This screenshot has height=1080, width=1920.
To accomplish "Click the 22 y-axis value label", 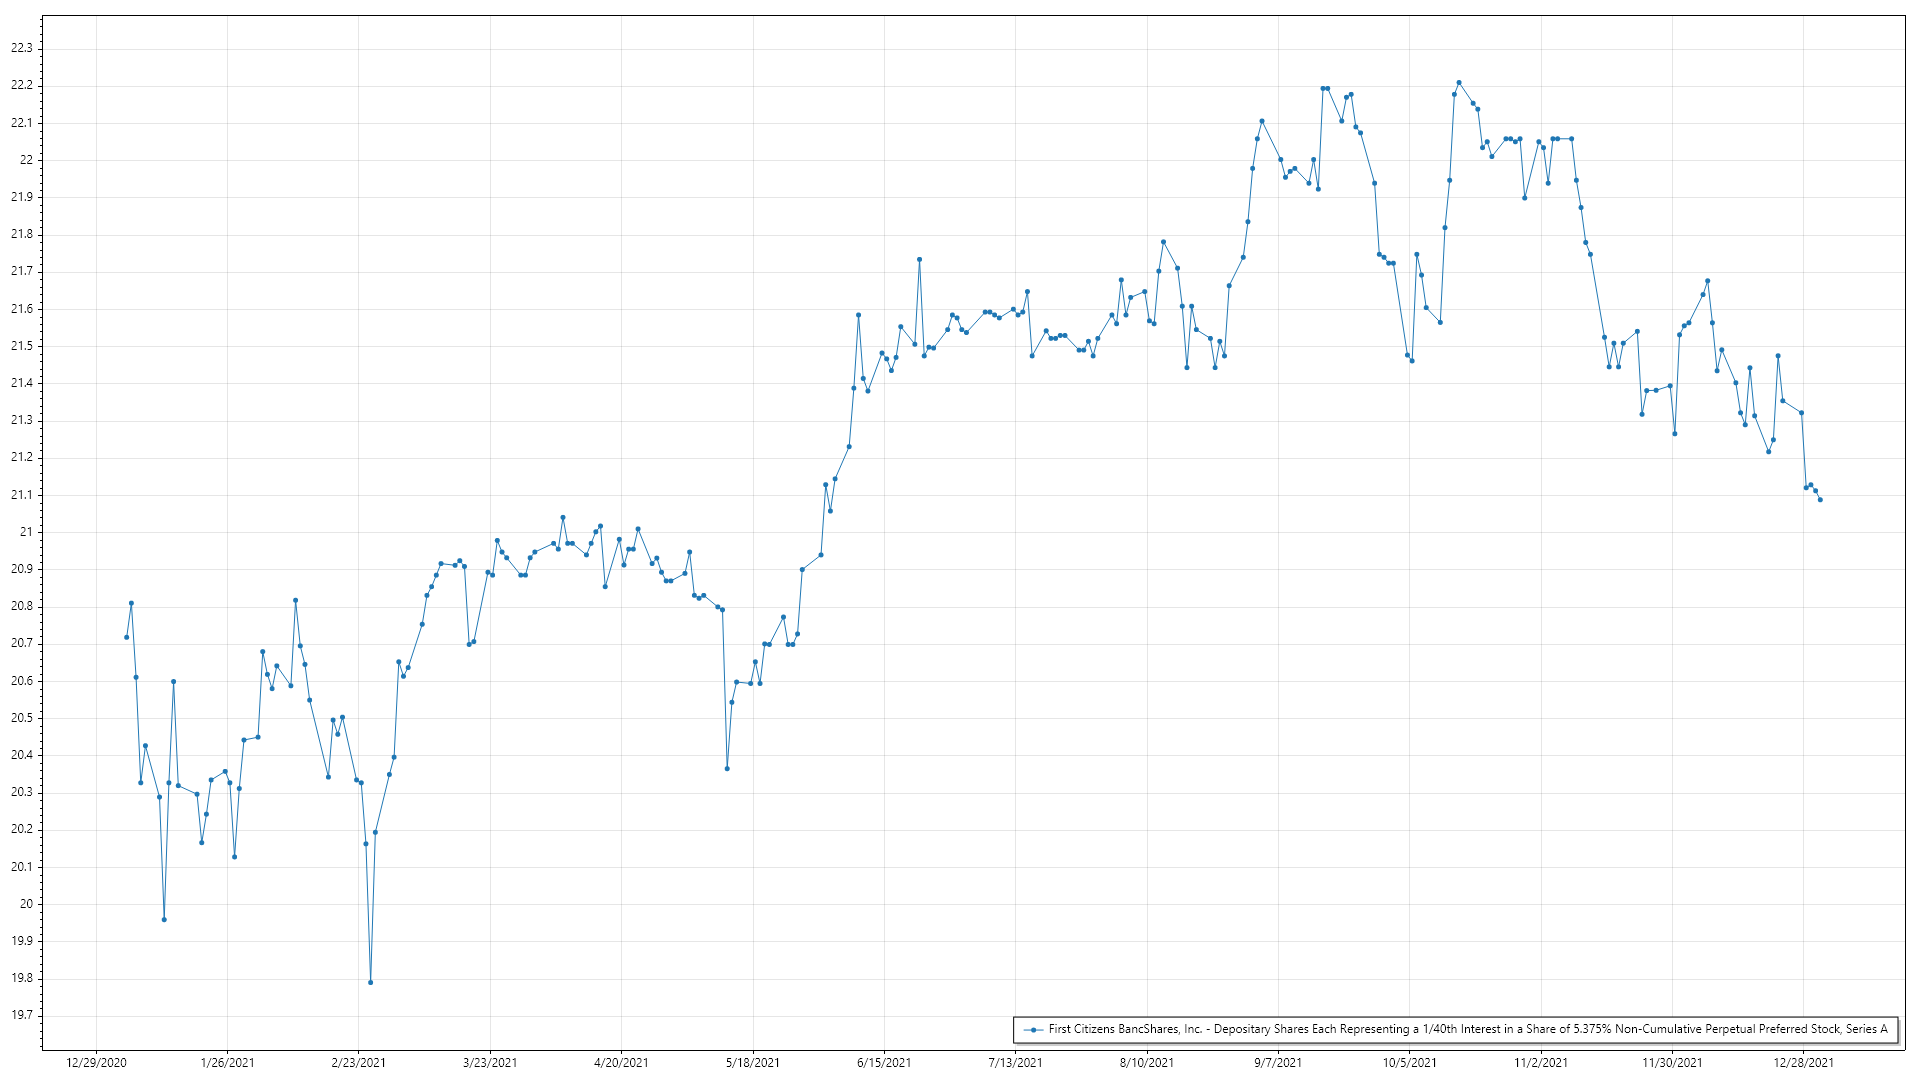I will point(26,160).
